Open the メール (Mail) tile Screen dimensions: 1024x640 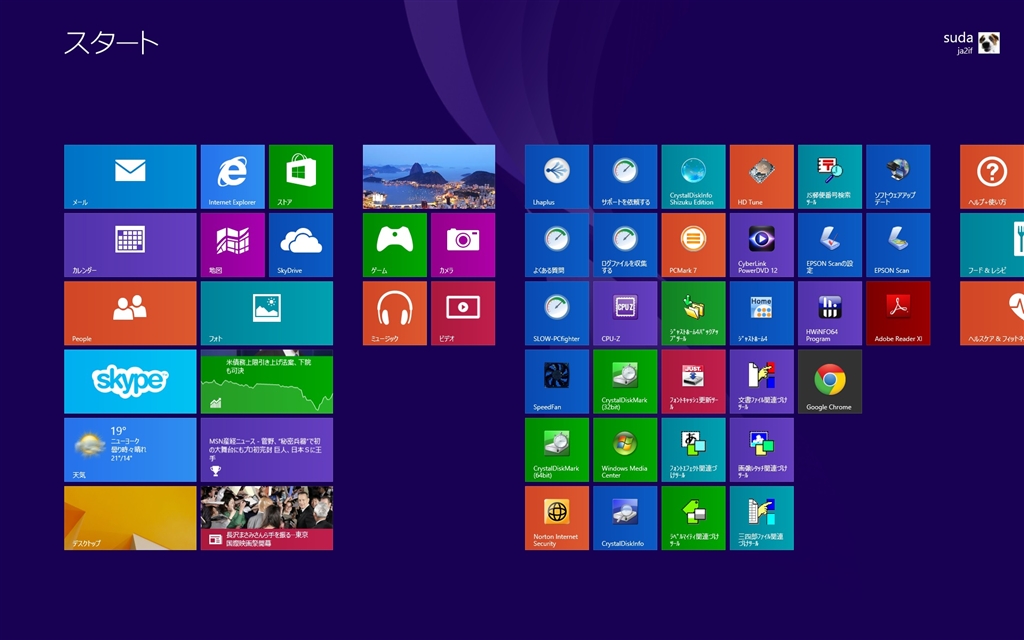tap(130, 177)
